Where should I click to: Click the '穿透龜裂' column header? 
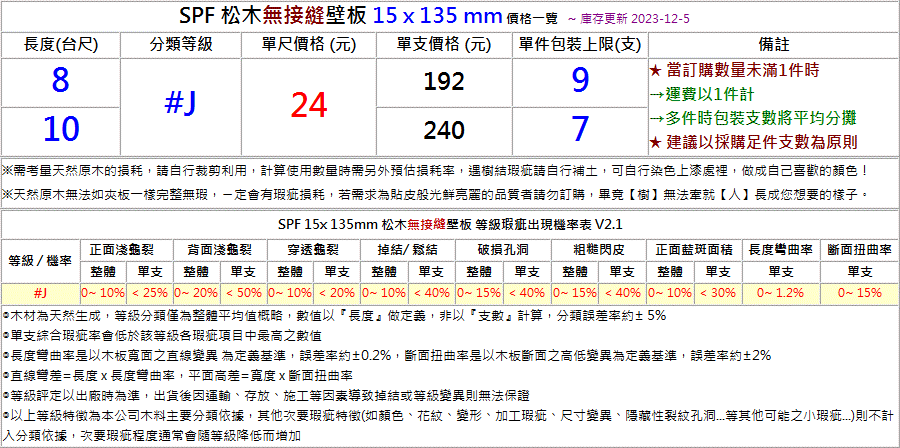313,250
